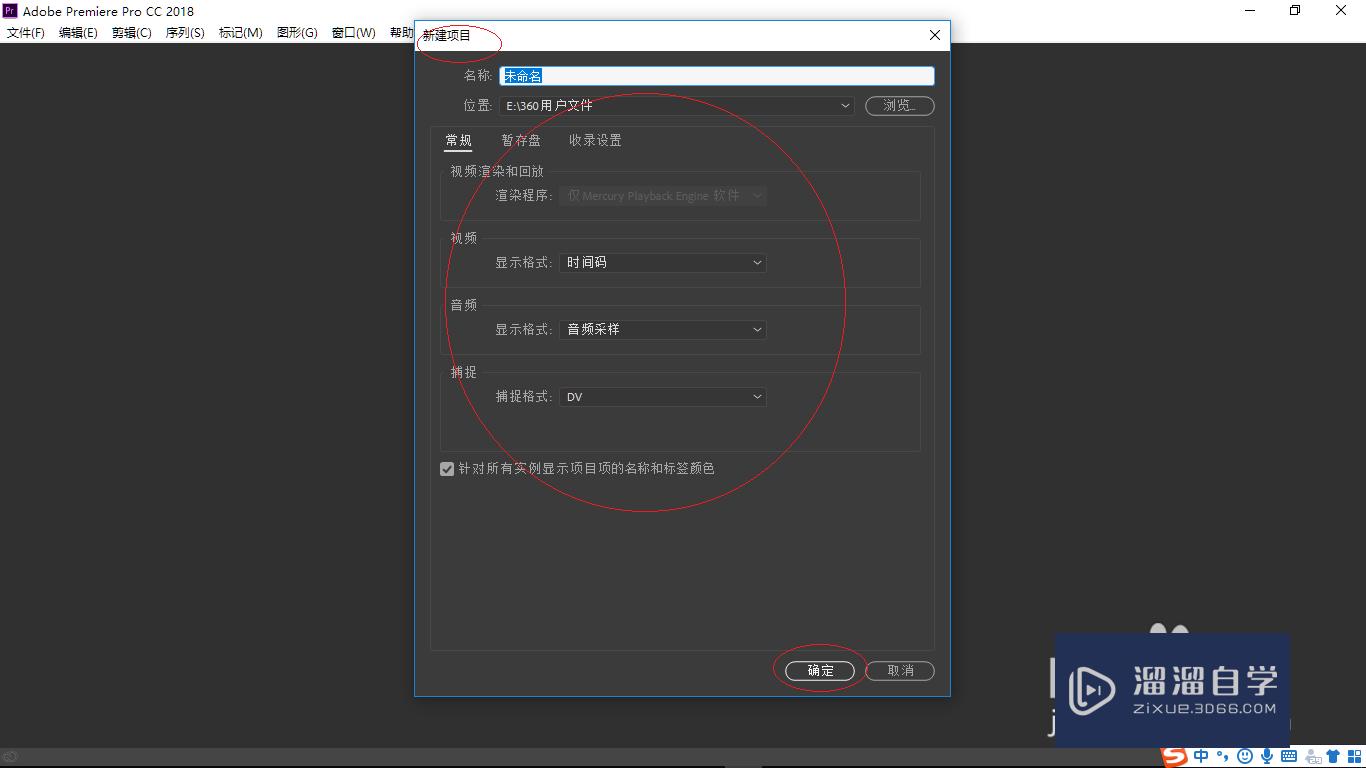Open the 渲染程序 Mercury Playback Engine dropdown

(662, 196)
